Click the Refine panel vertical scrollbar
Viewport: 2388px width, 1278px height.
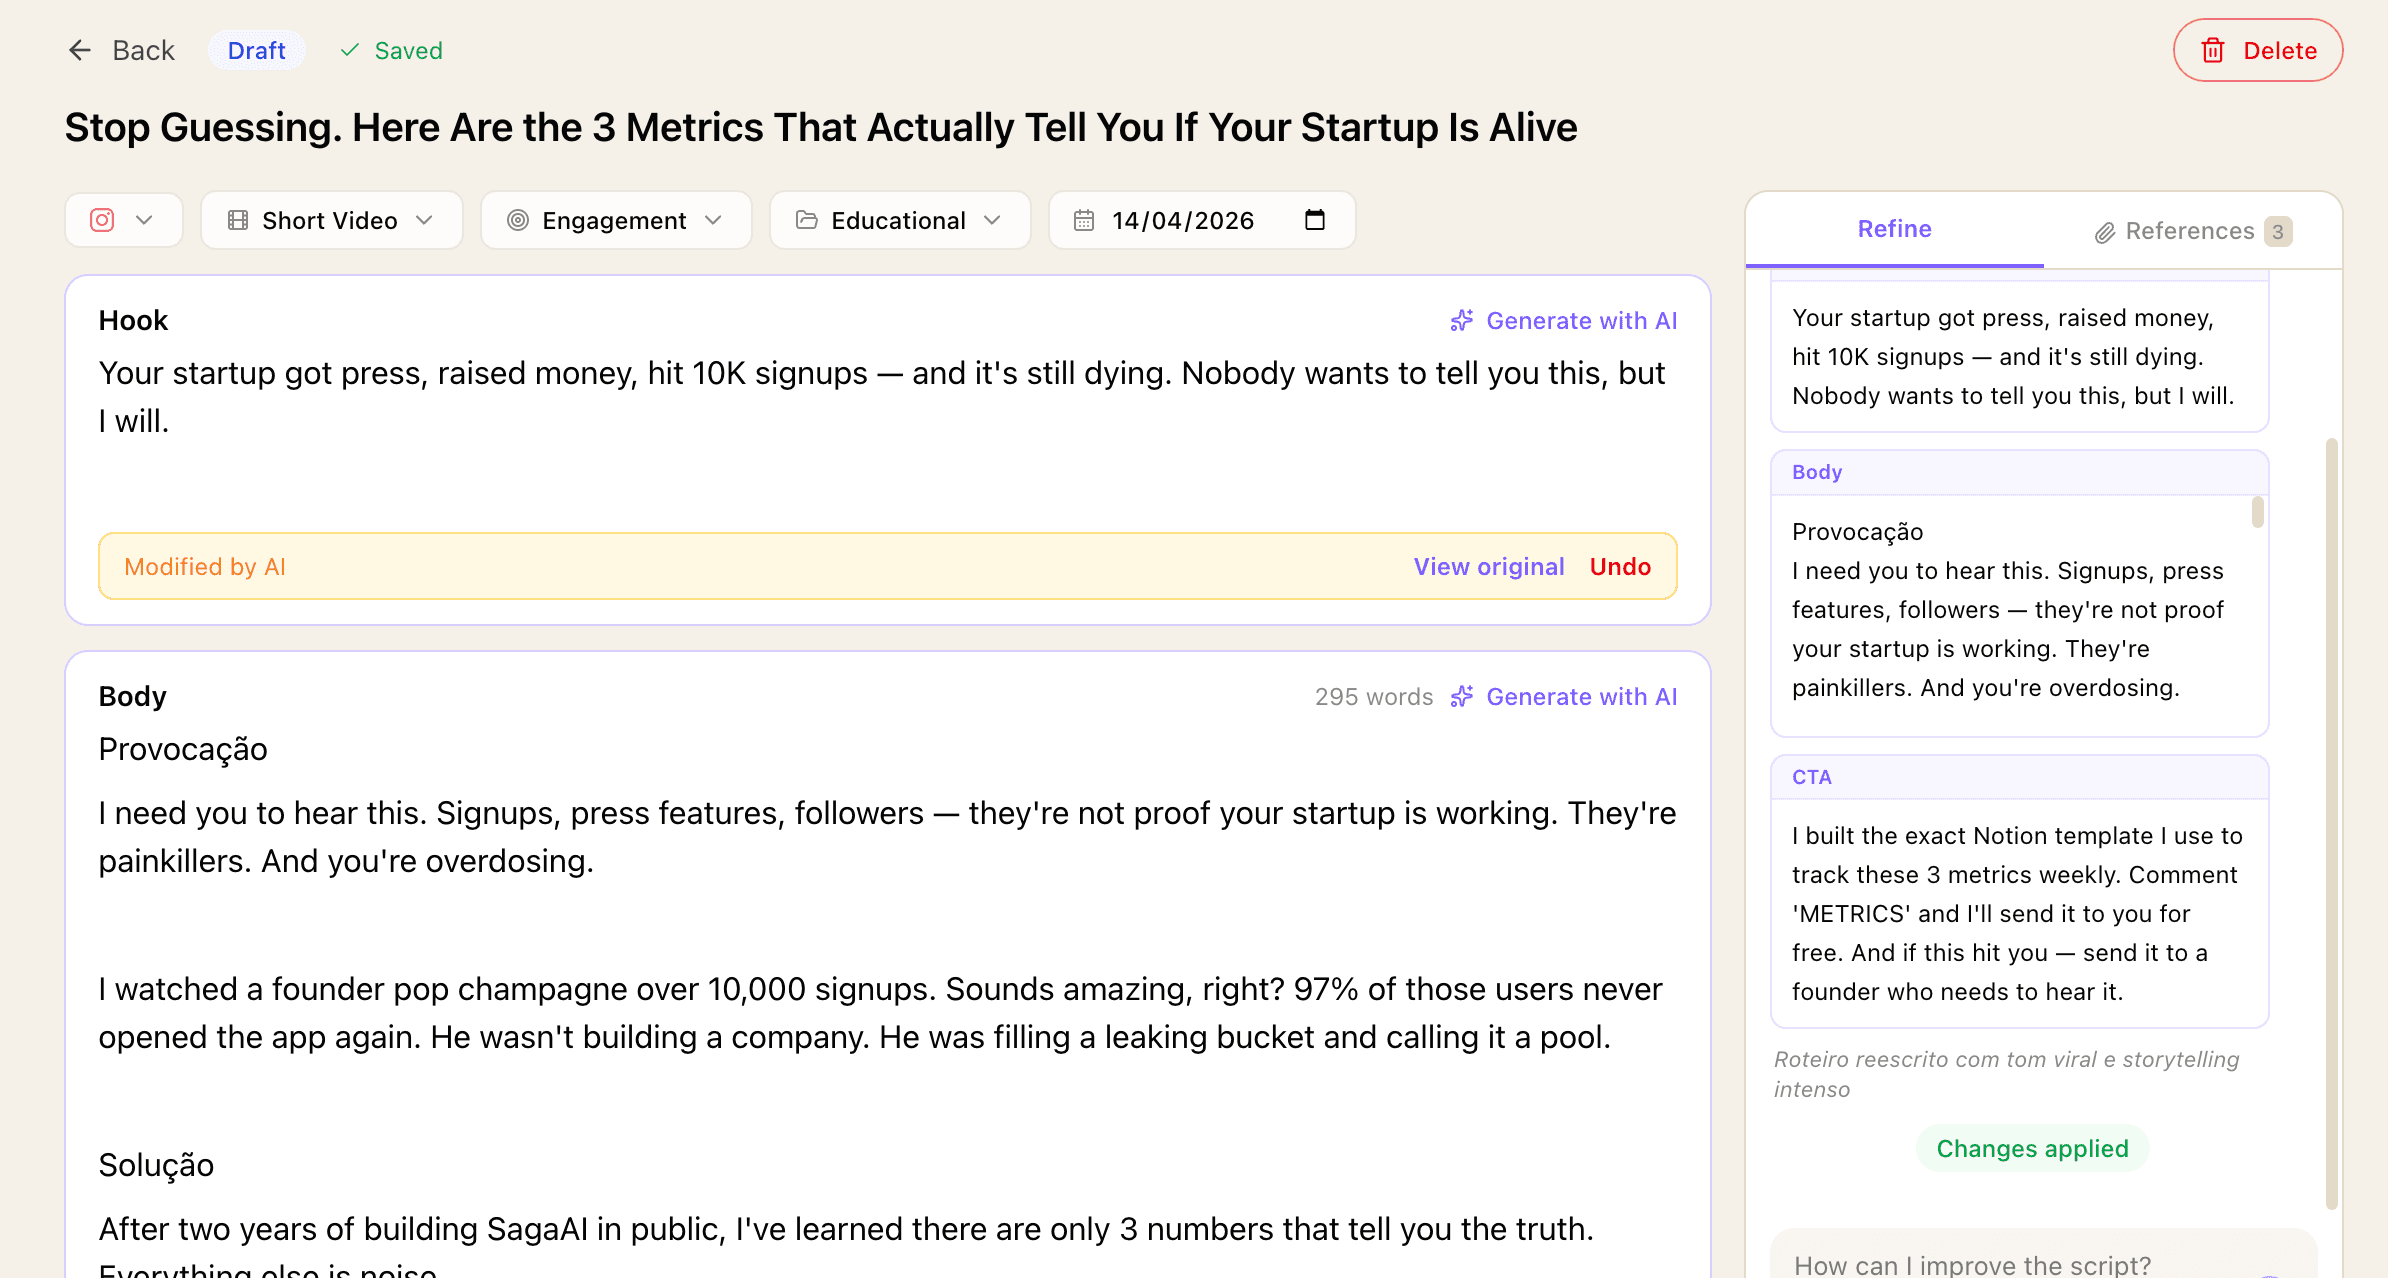tap(2332, 822)
